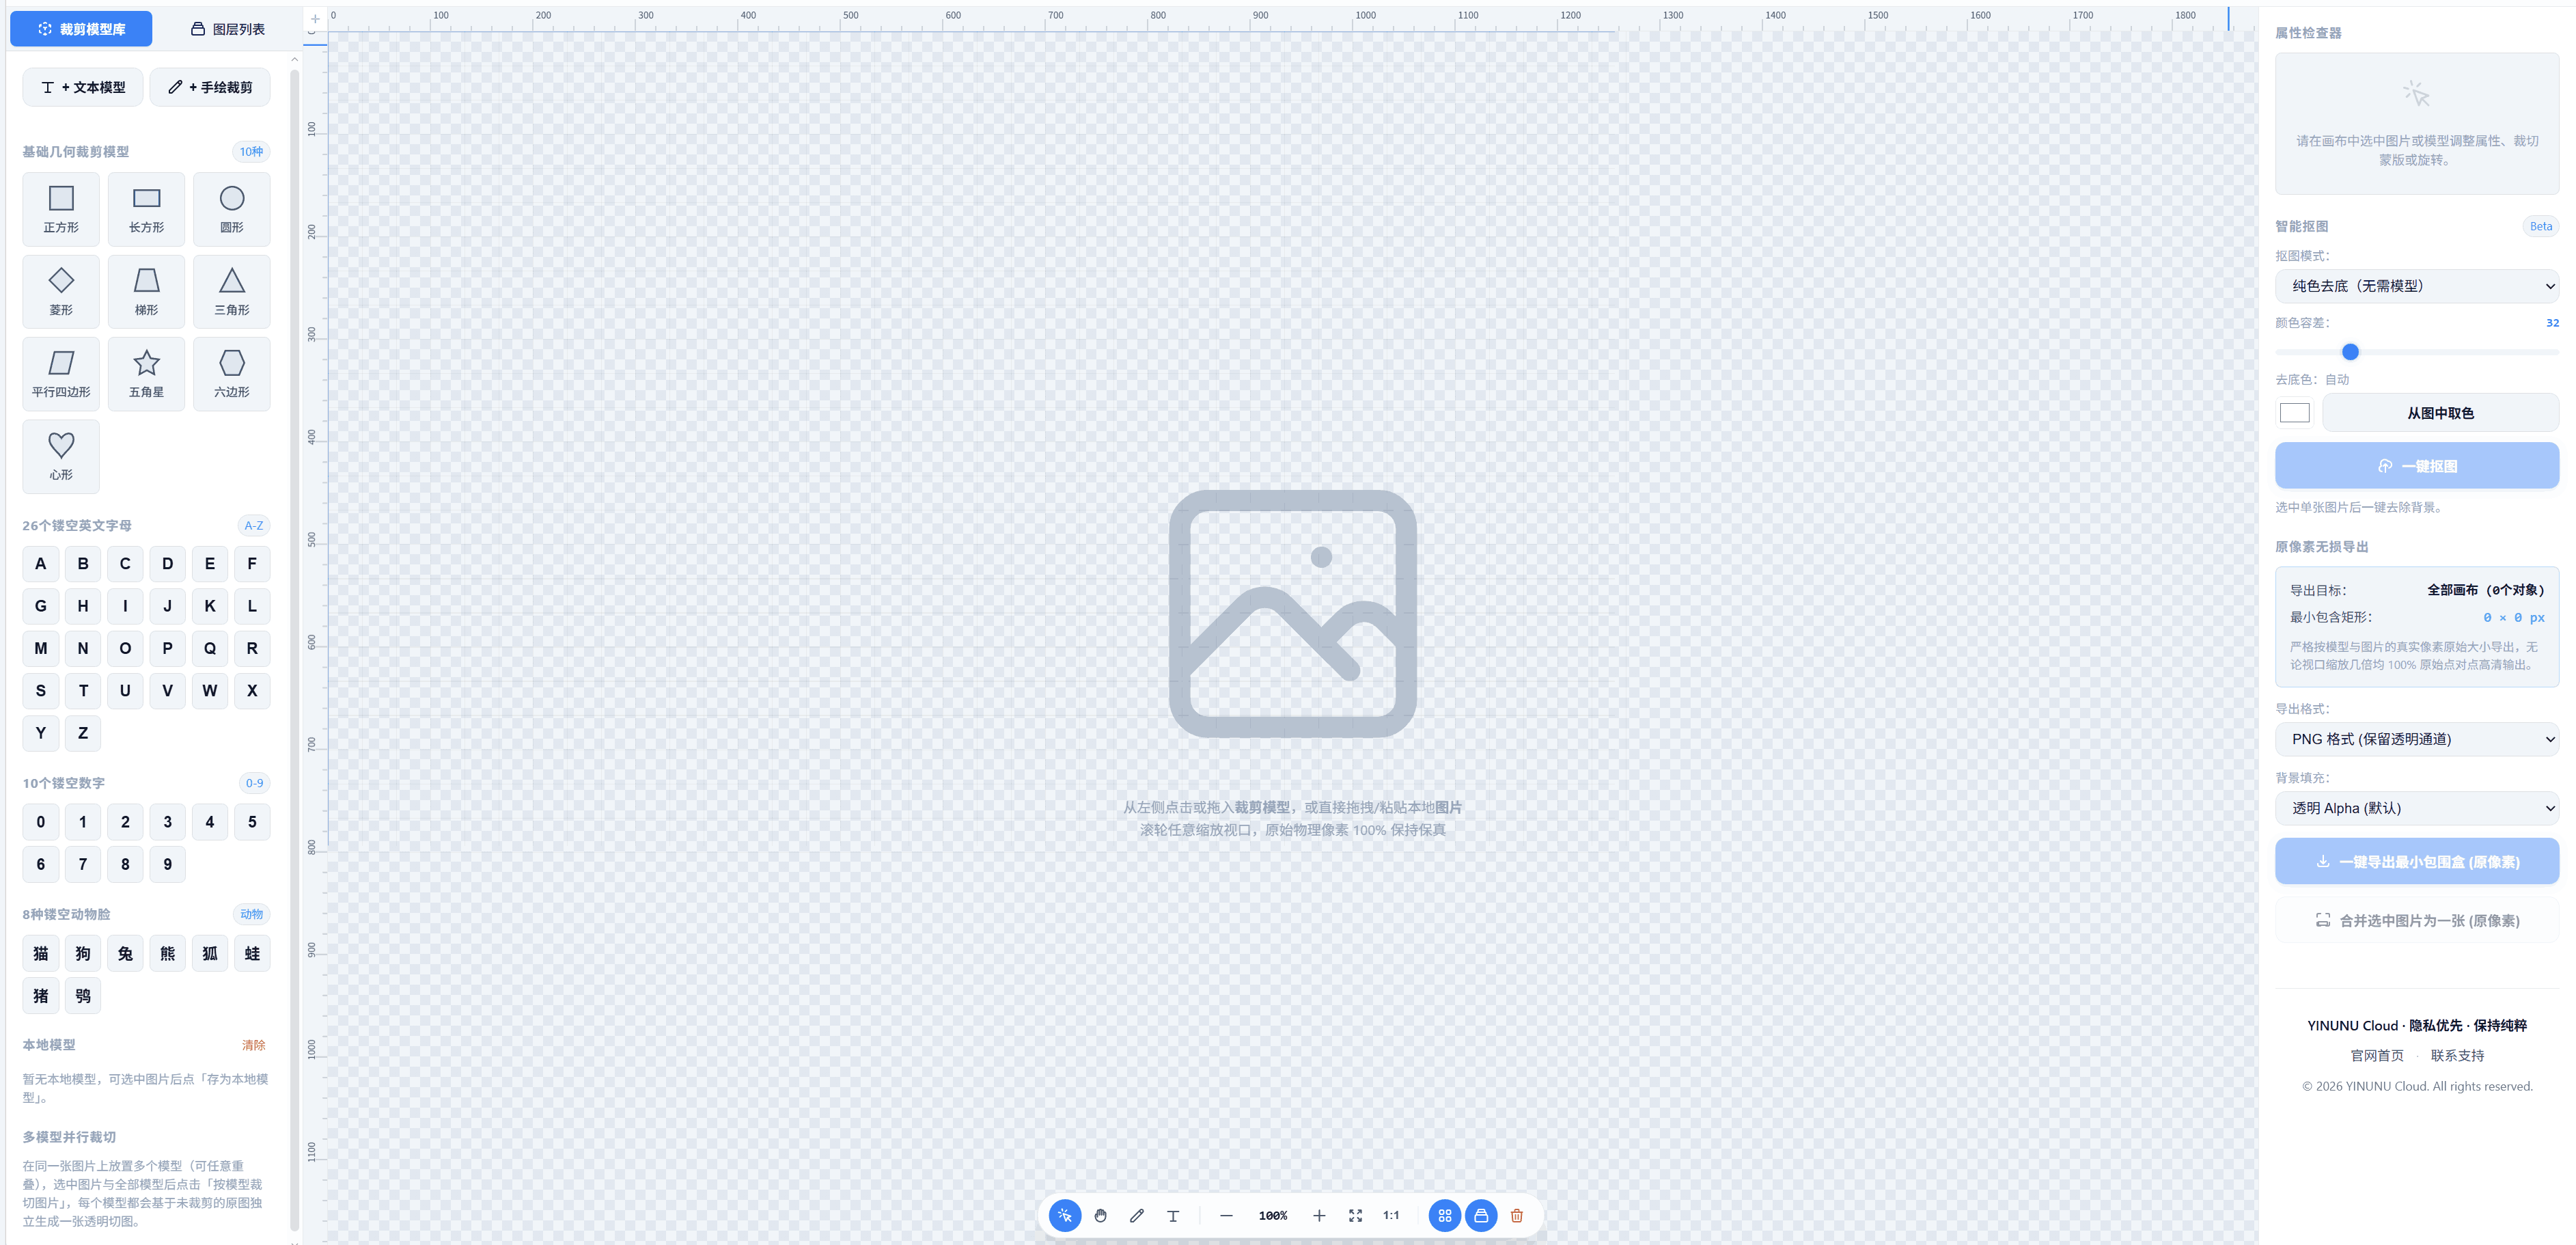Add the rectangle (长方形) crop shape

click(146, 209)
